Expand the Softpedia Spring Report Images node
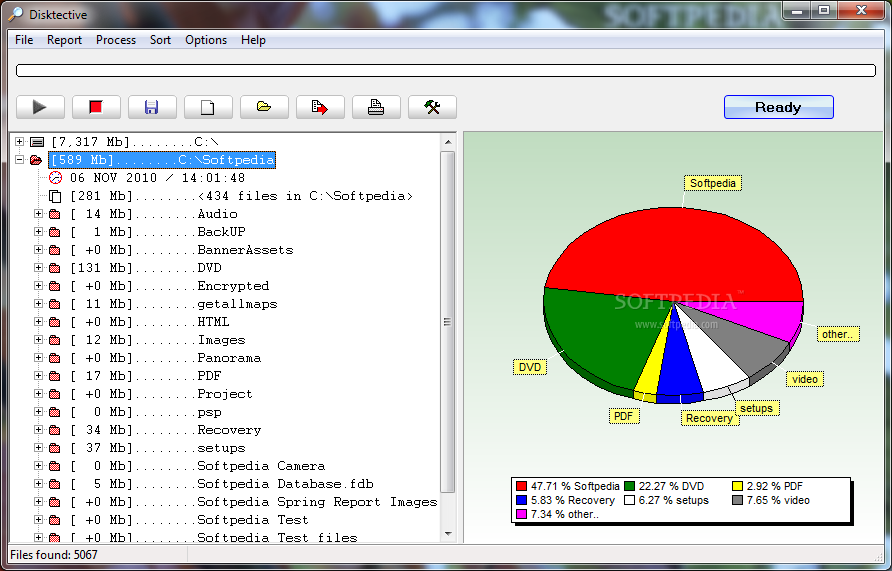 click(38, 502)
